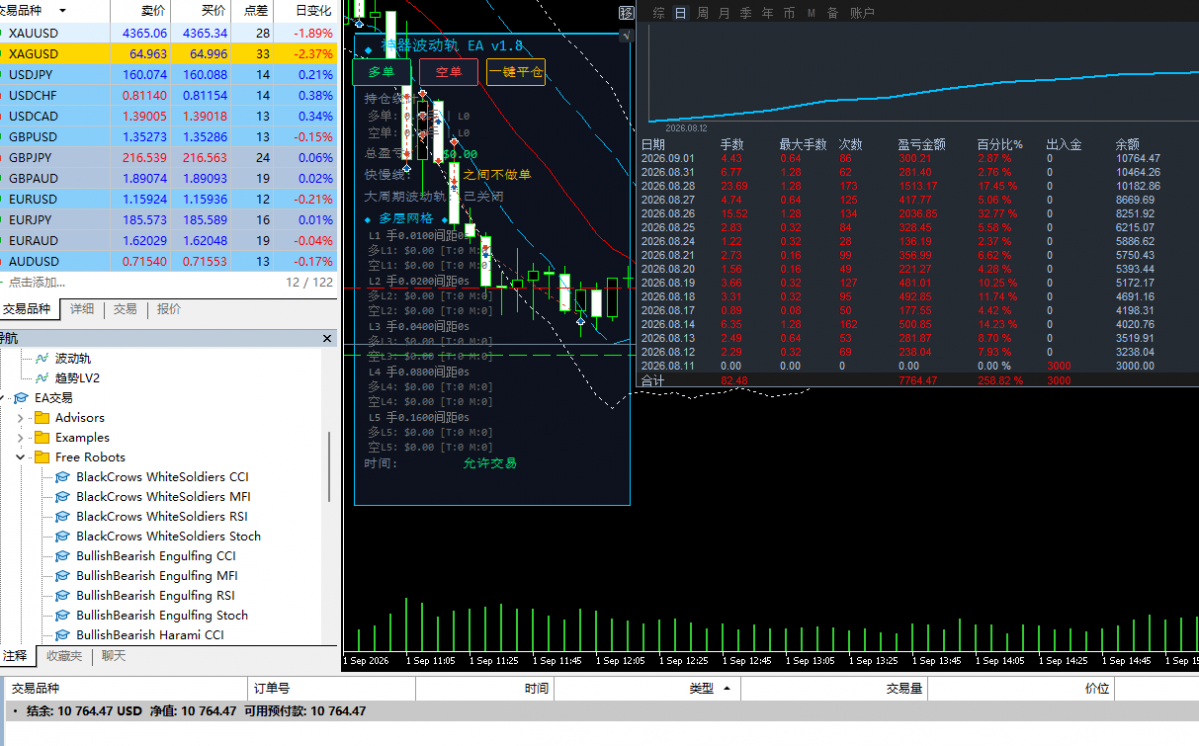Open the BlackCrows WhiteSoldiers CCI robot icon
The height and width of the screenshot is (746, 1199).
click(63, 477)
